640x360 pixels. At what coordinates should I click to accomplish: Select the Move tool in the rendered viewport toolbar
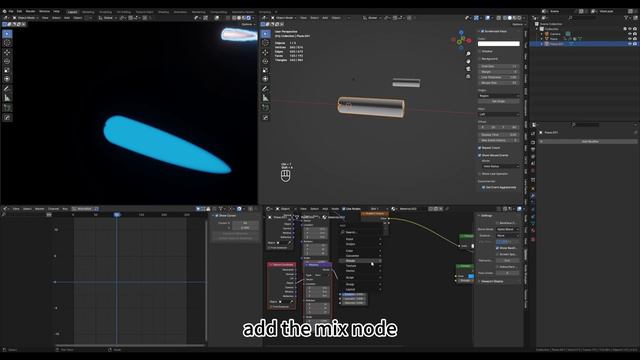click(7, 52)
